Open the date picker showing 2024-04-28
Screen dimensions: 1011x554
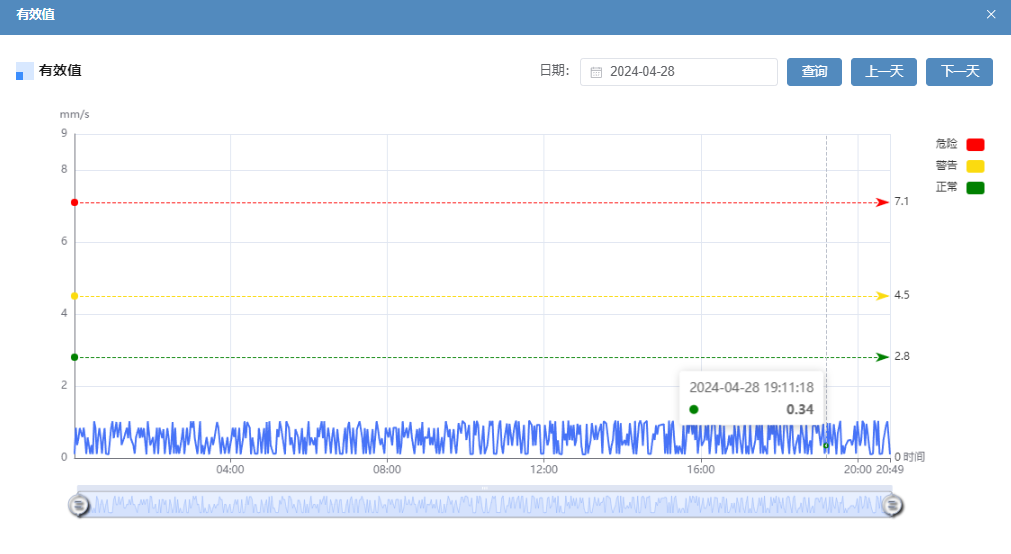678,72
